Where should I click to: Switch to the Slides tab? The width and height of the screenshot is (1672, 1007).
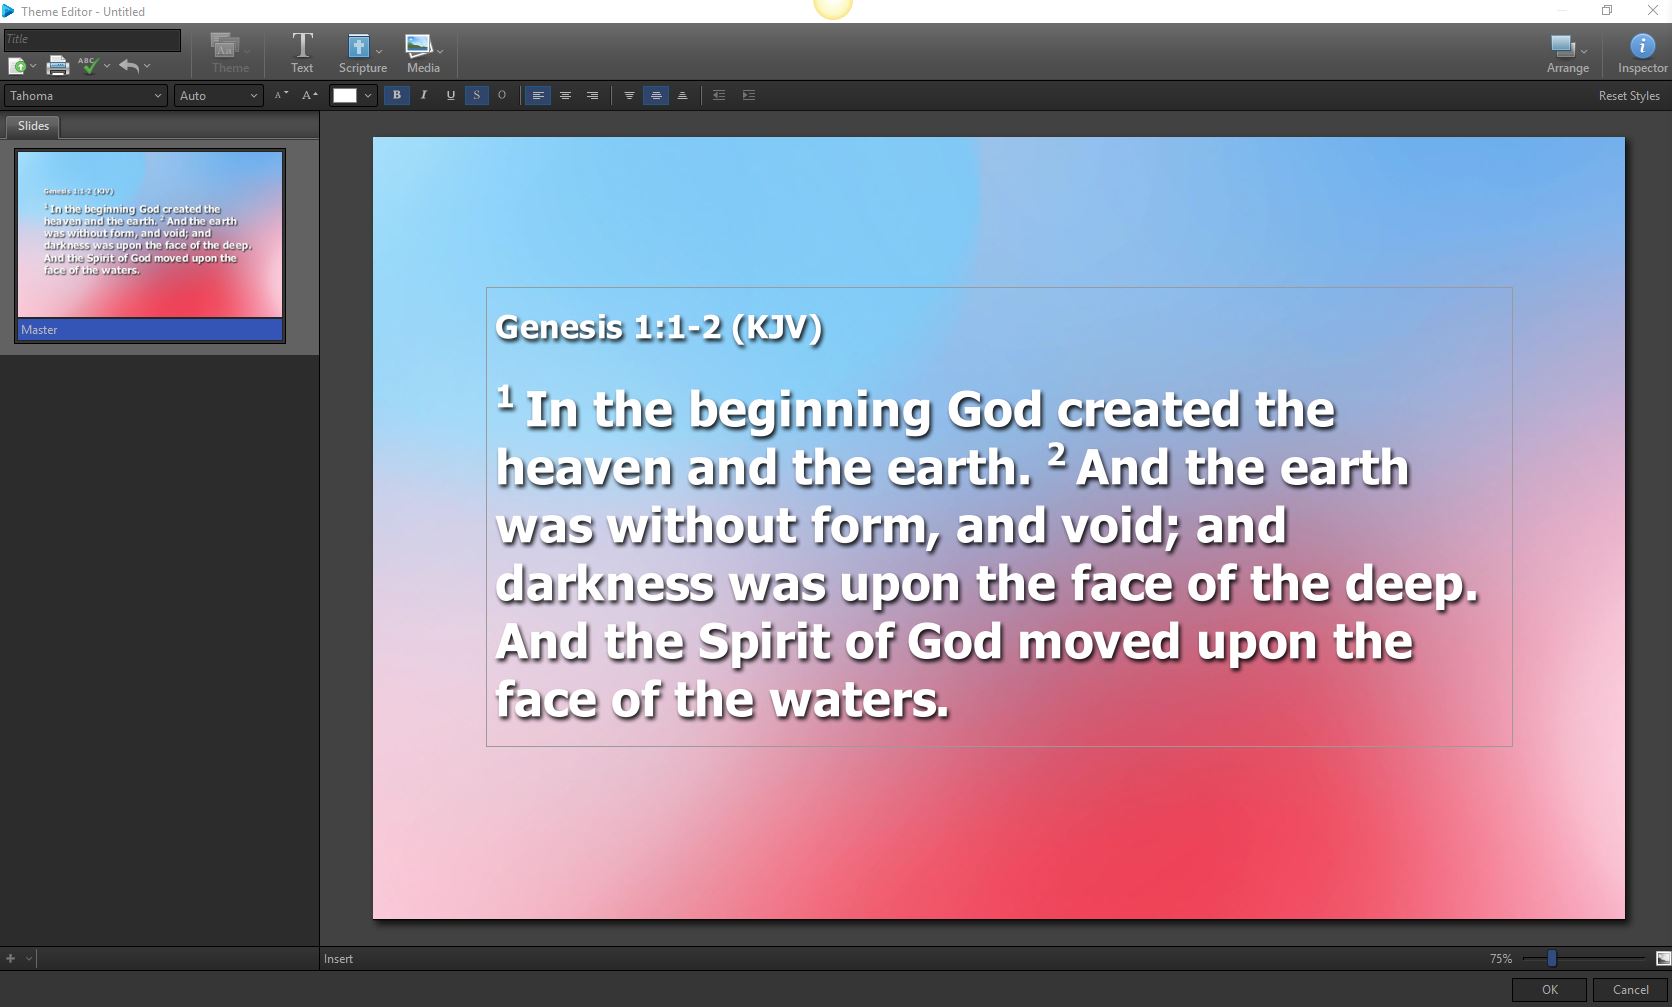point(32,126)
